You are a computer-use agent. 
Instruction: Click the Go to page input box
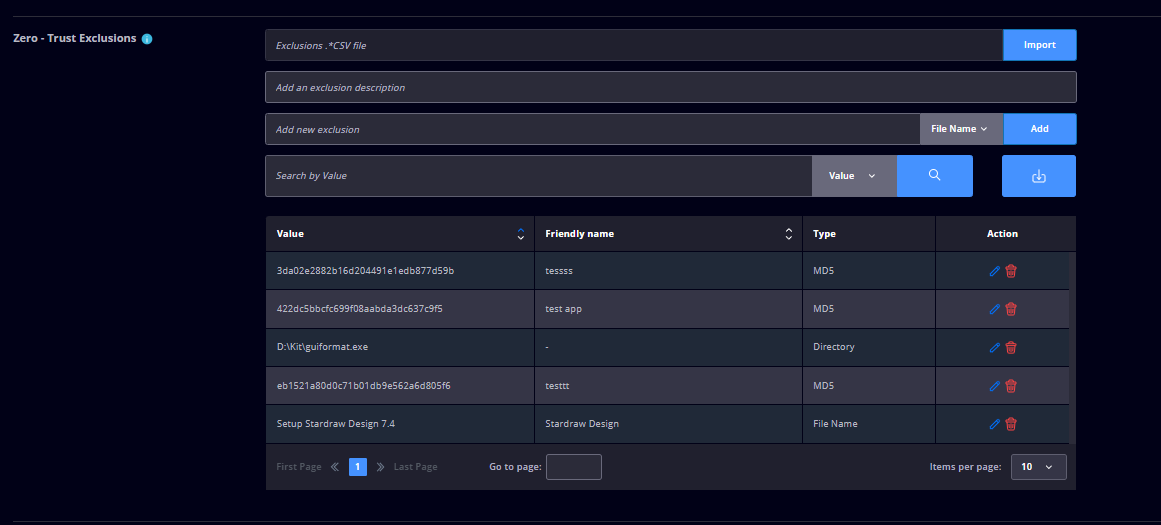pyautogui.click(x=574, y=467)
